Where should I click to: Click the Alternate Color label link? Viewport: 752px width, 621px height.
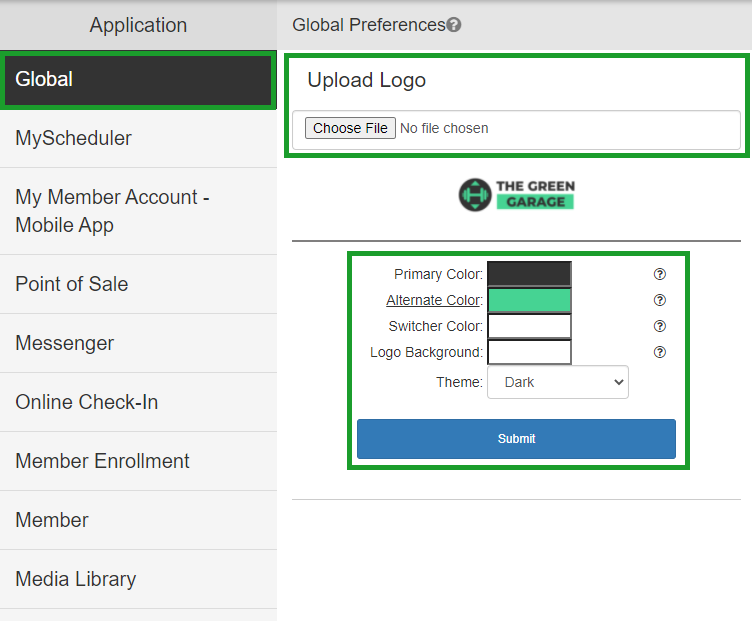[x=433, y=300]
